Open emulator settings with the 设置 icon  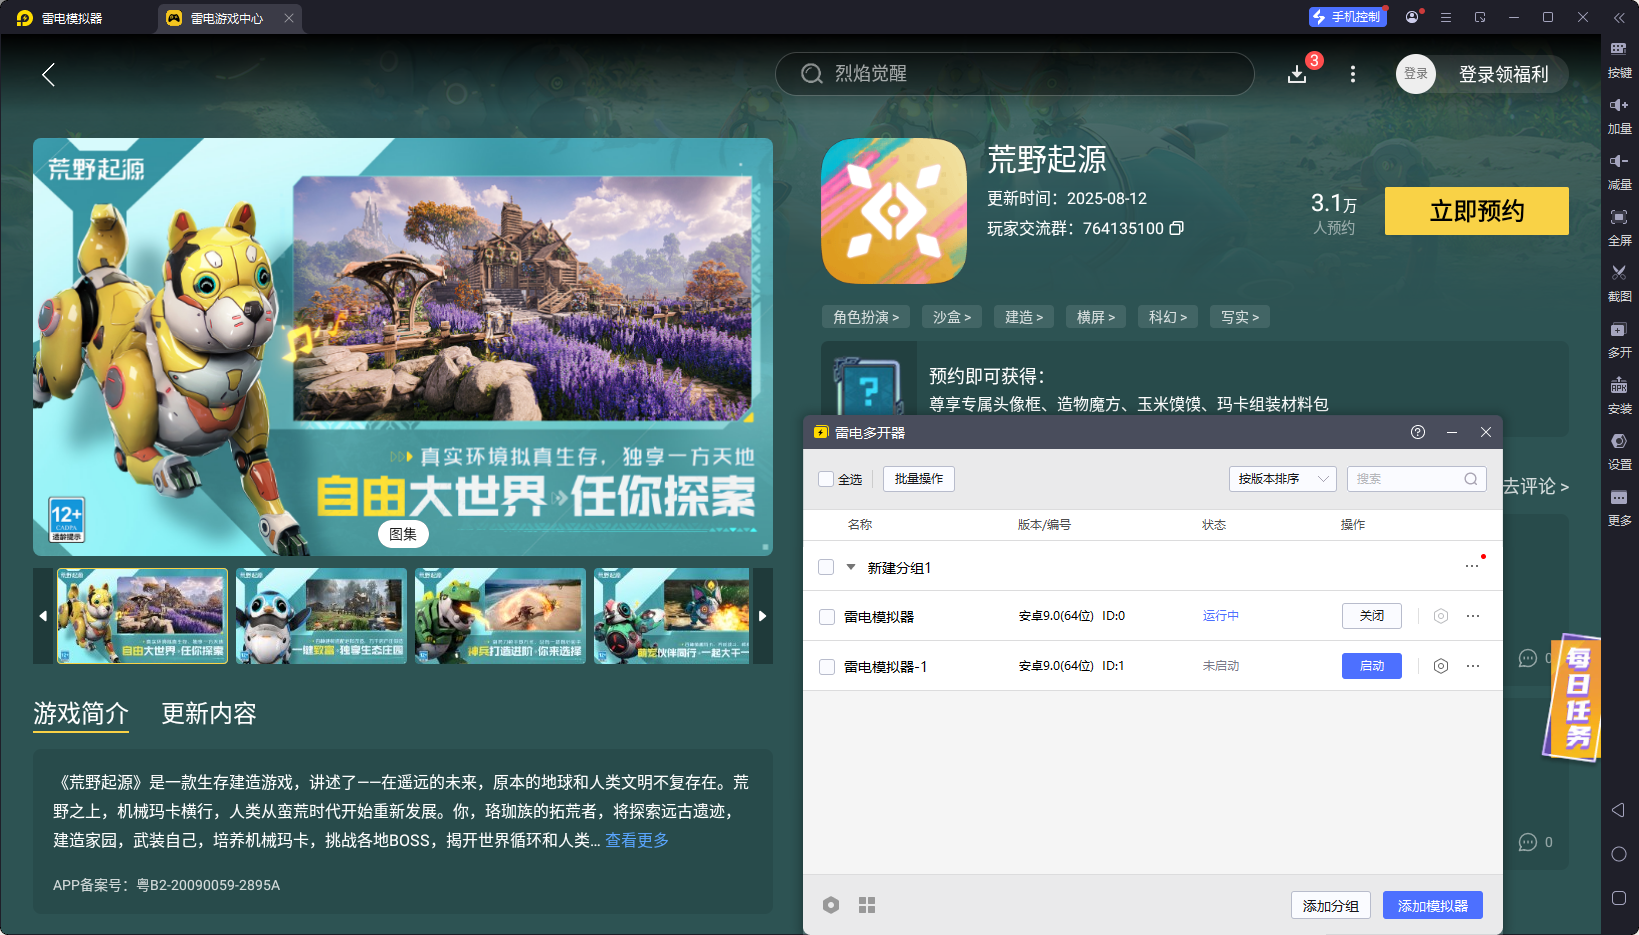pyautogui.click(x=1620, y=450)
